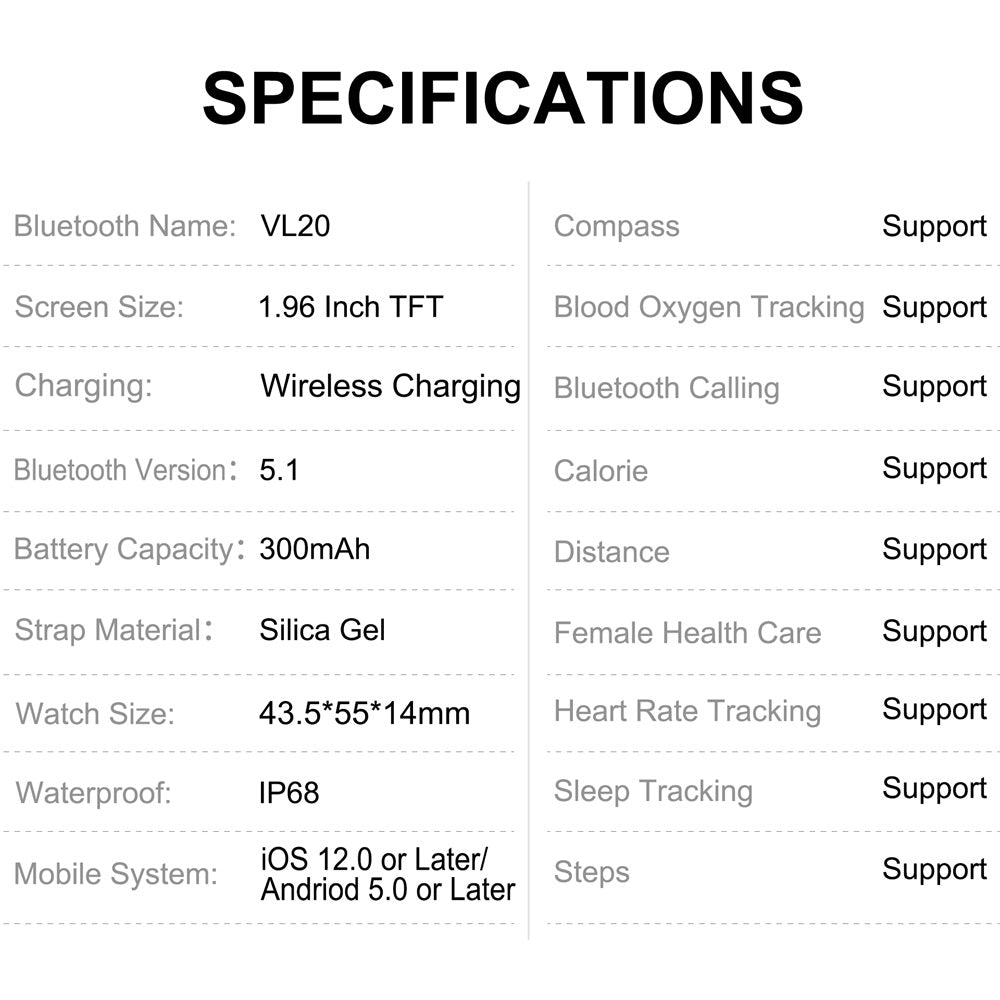Screen dimensions: 1000x1000
Task: Select the VL20 value text
Action: [294, 226]
